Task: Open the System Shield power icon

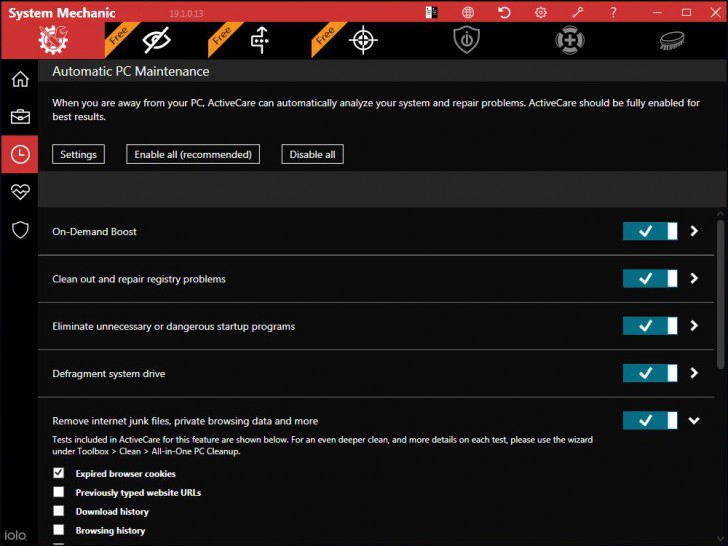Action: click(467, 40)
